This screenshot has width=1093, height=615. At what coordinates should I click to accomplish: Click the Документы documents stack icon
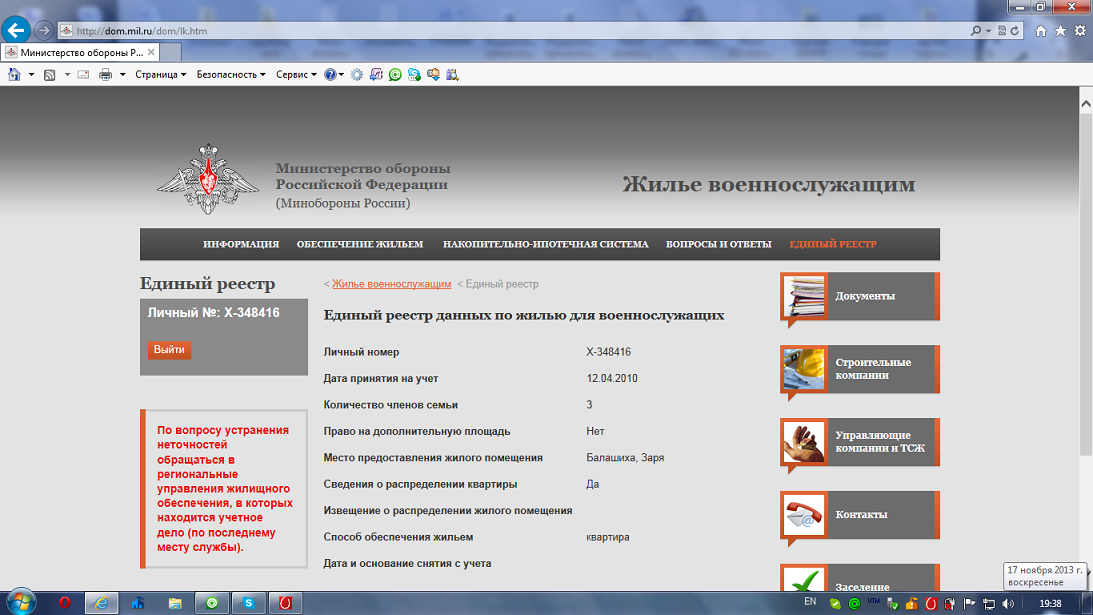click(x=804, y=296)
